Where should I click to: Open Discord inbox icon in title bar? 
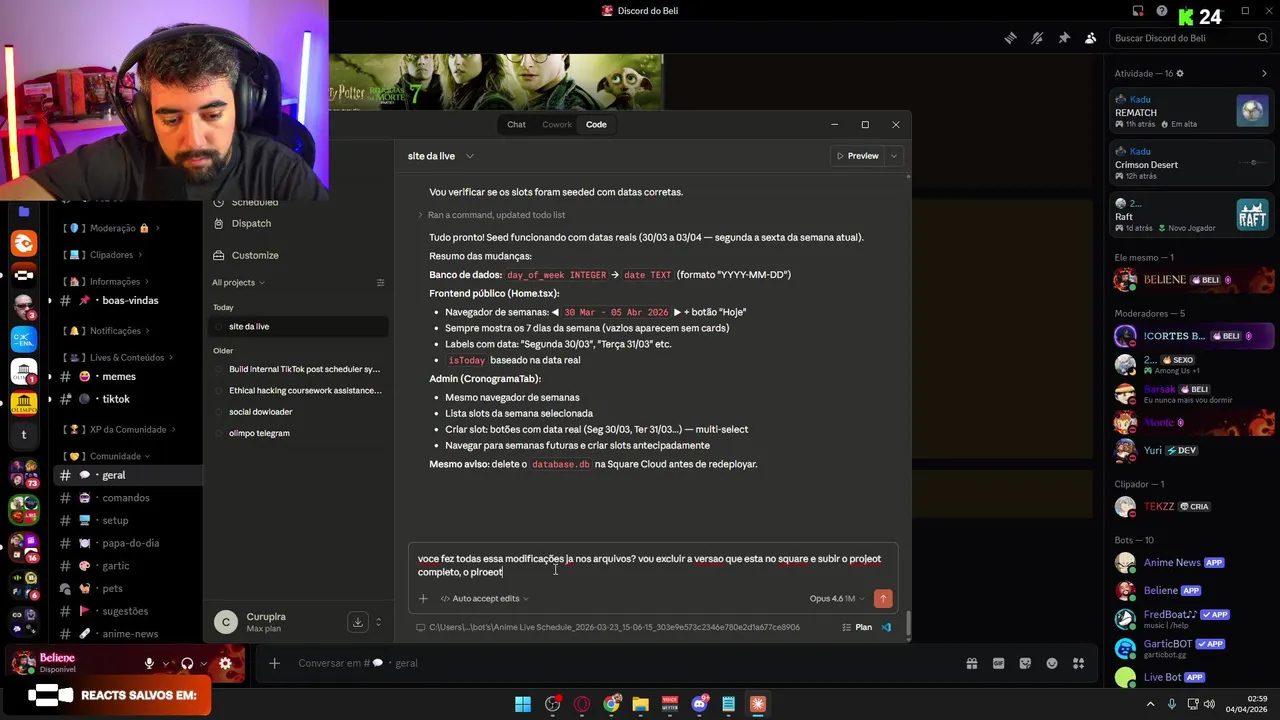tap(1138, 11)
